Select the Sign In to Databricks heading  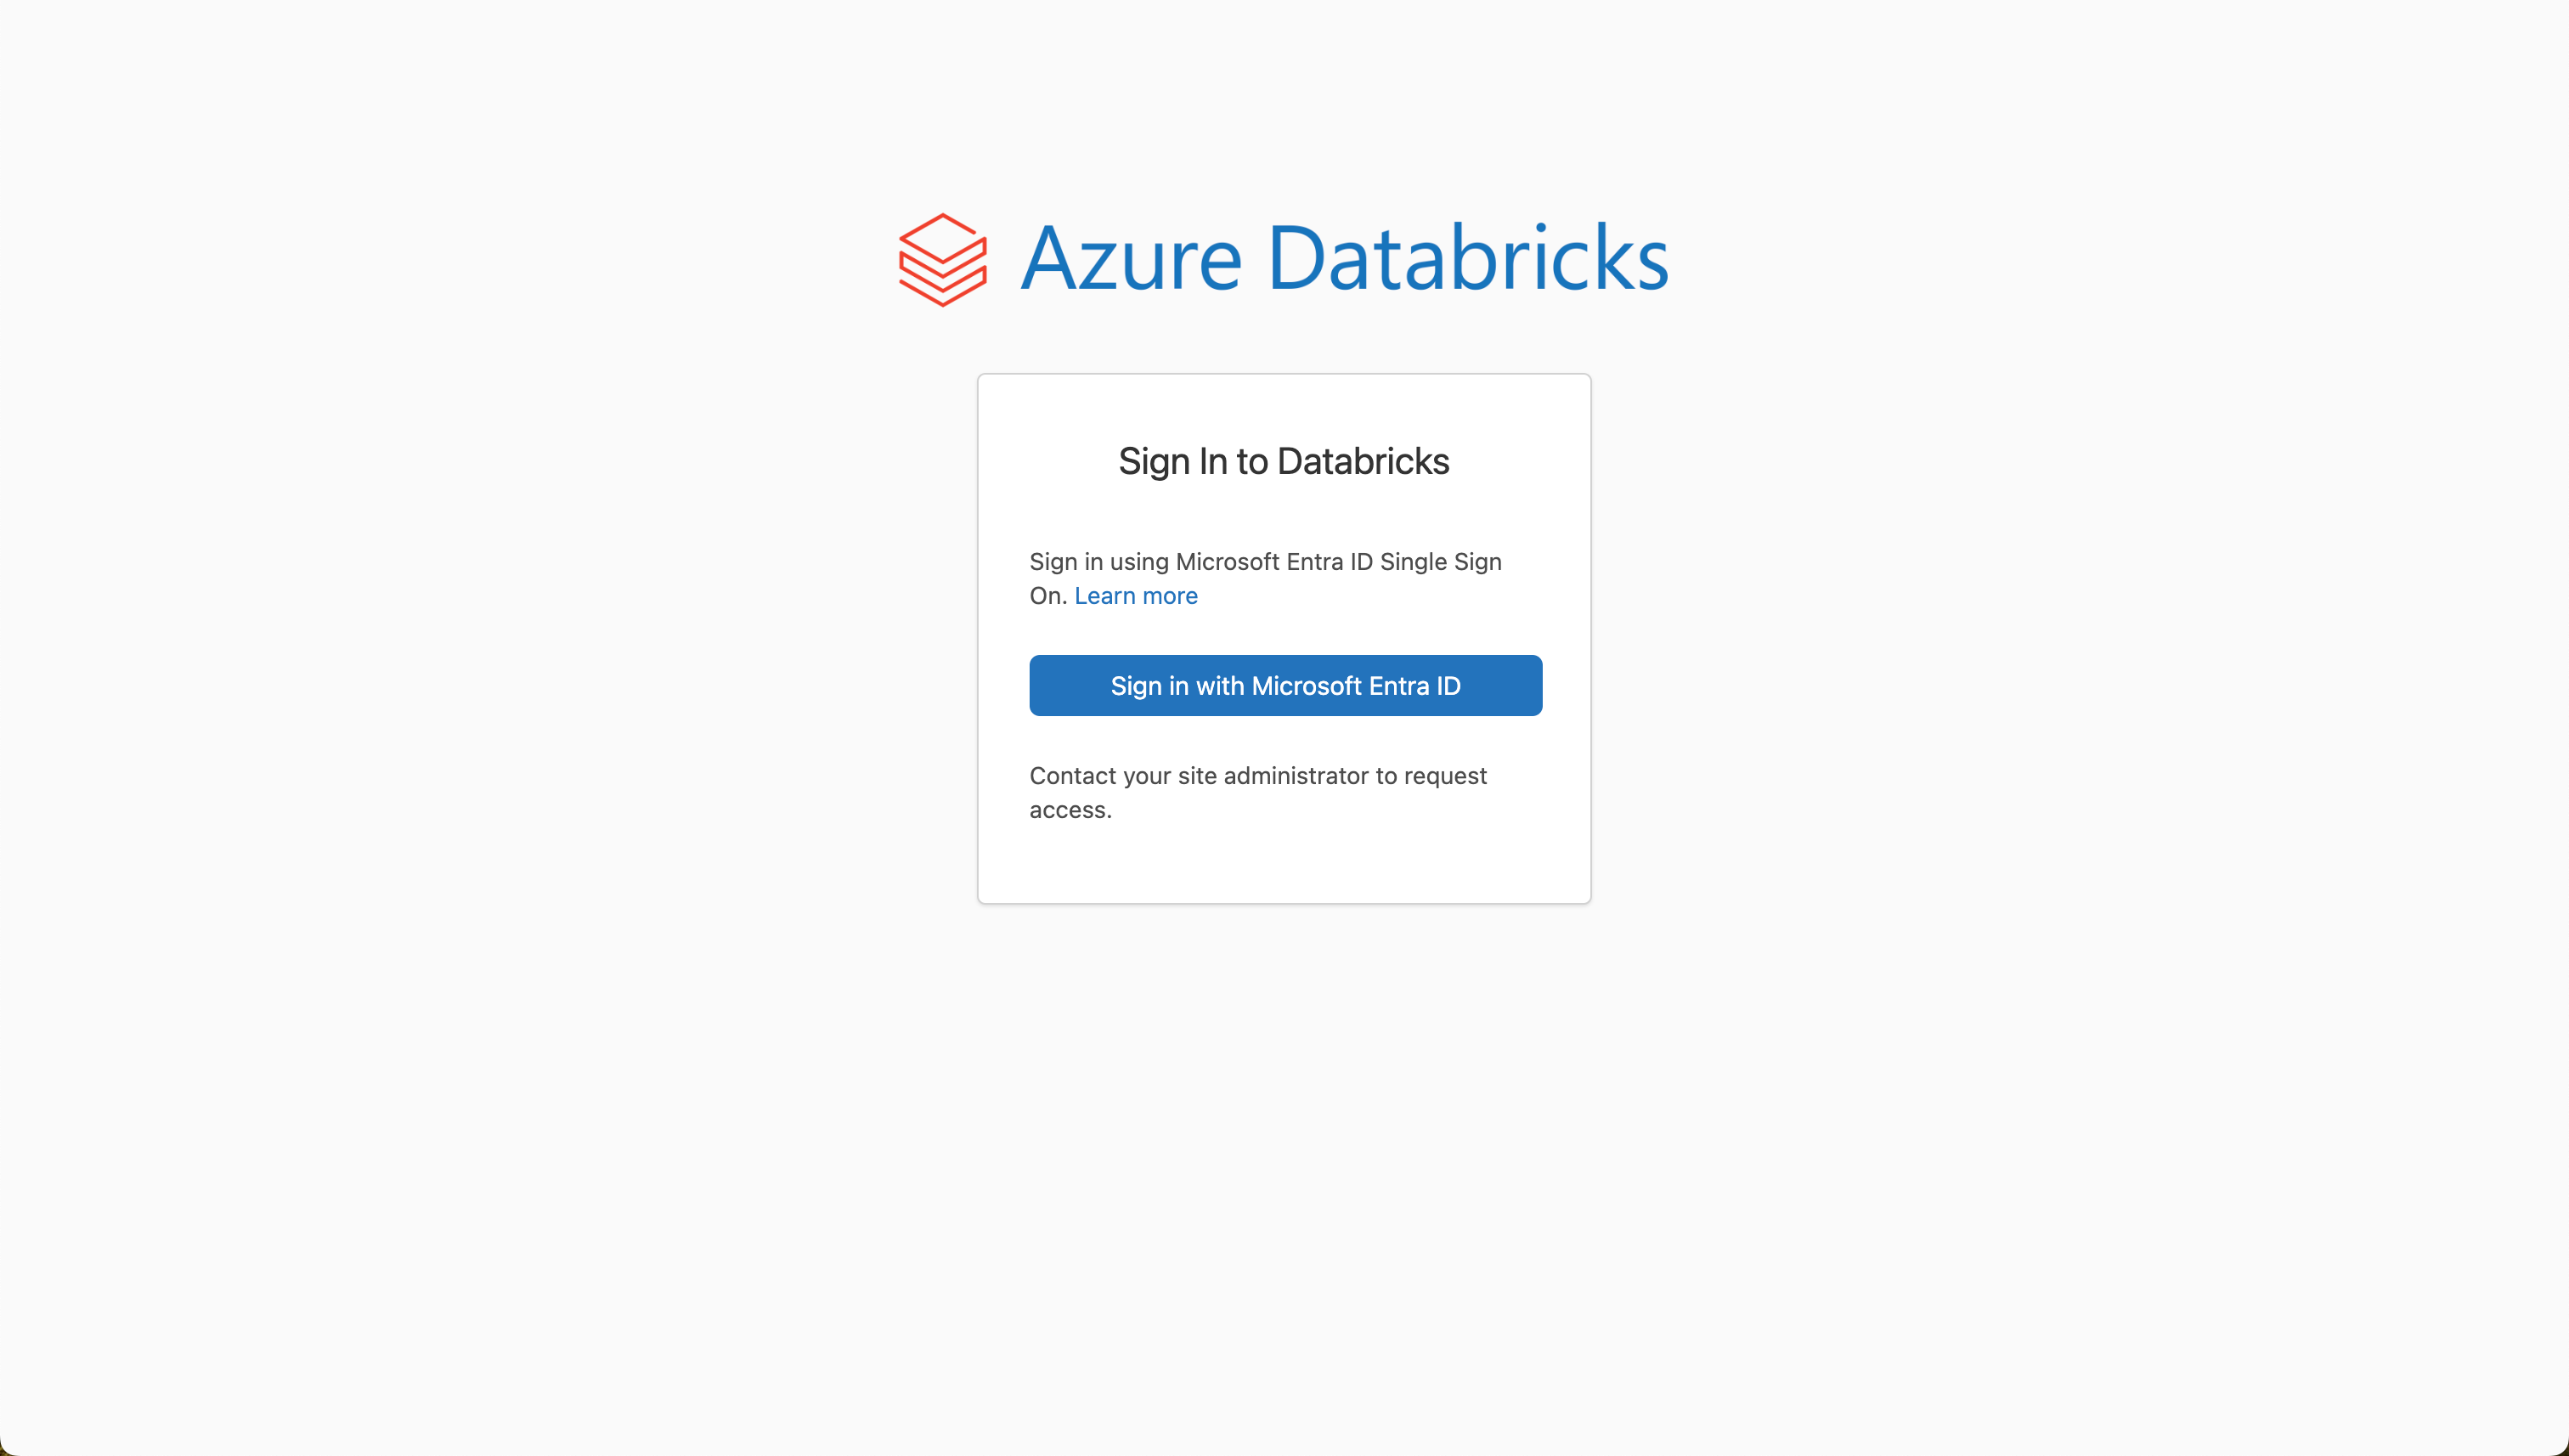coord(1283,461)
